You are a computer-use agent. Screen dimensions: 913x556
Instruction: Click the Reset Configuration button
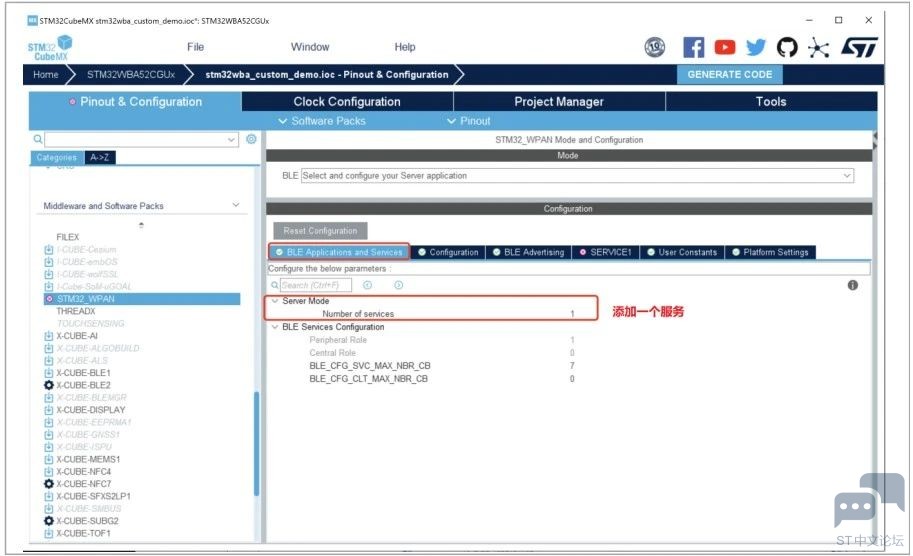pos(320,231)
